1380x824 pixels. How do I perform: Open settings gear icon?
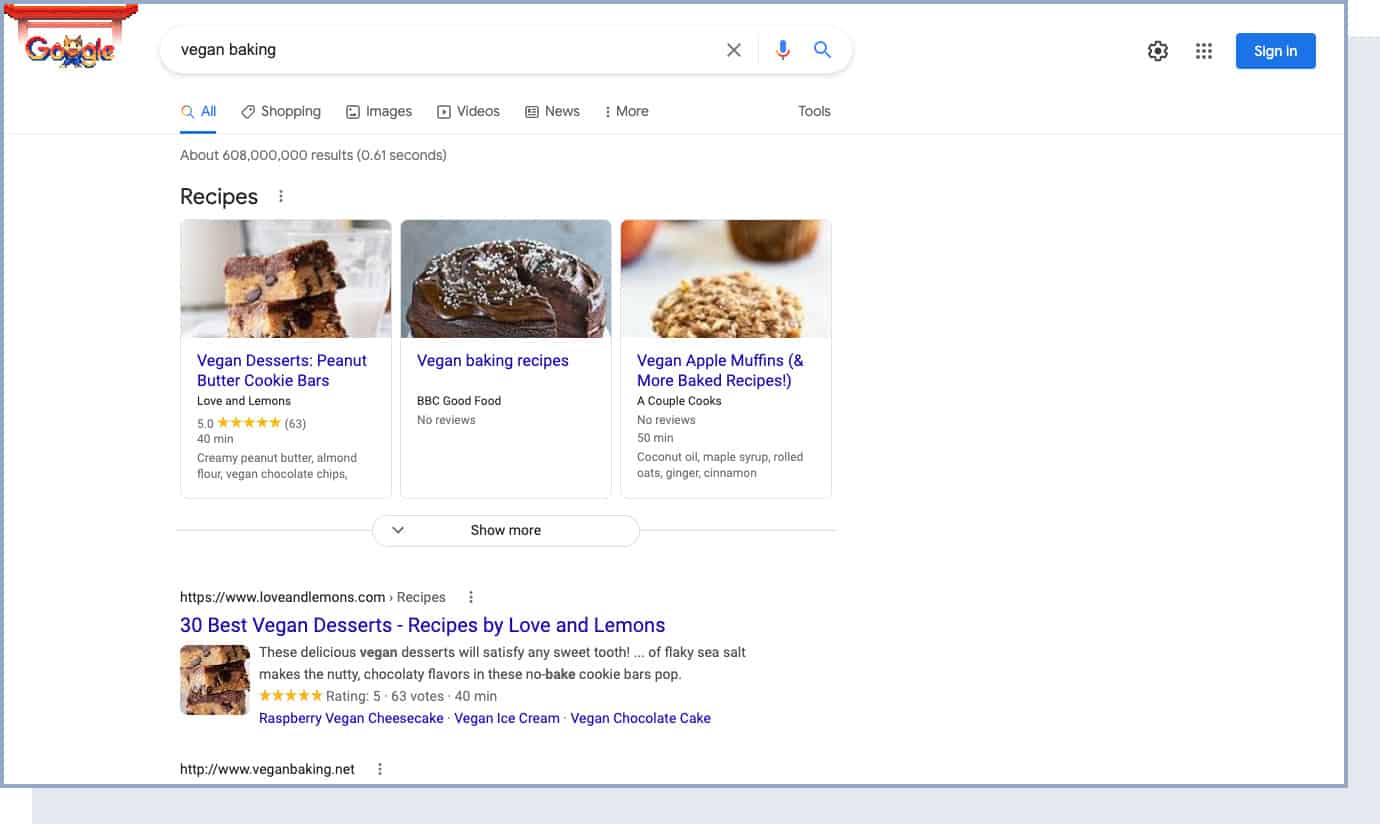[x=1158, y=51]
